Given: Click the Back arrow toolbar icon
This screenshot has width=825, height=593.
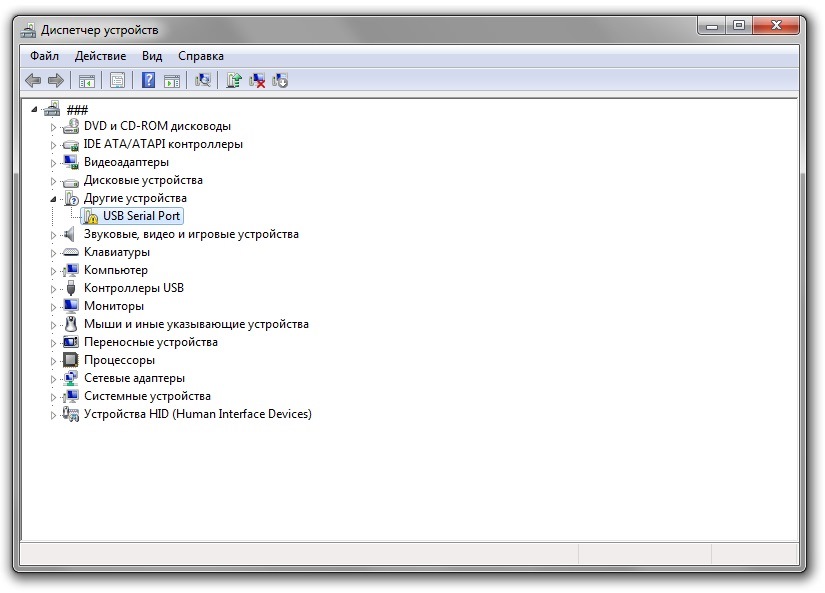Looking at the screenshot, I should pyautogui.click(x=33, y=81).
